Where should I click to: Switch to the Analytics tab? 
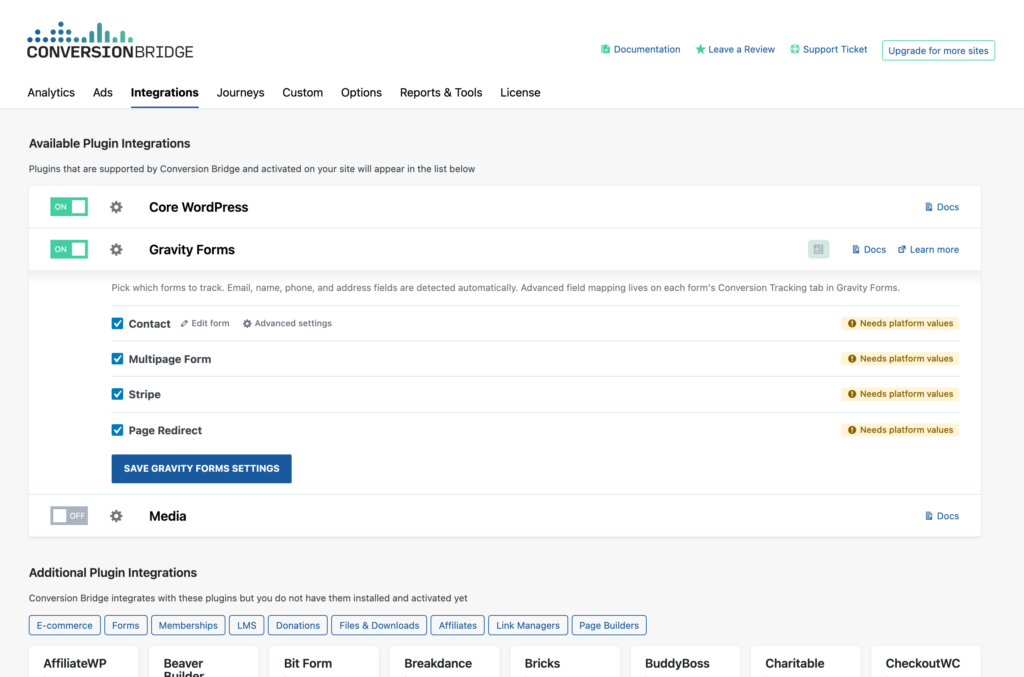click(x=51, y=93)
